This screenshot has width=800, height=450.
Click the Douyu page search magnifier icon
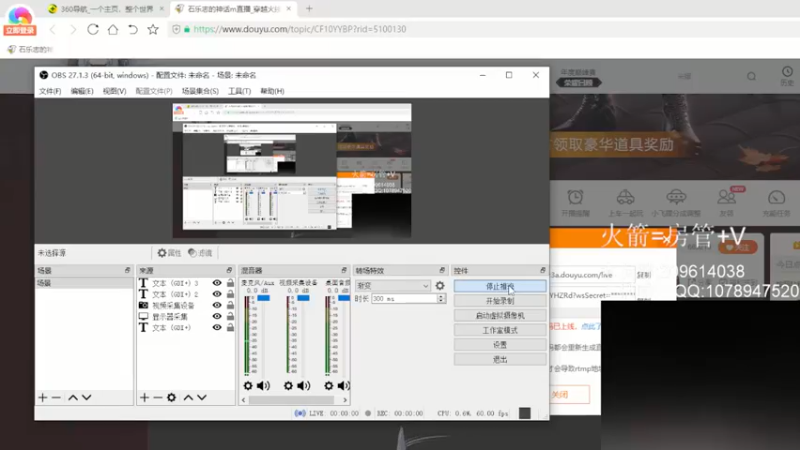752,77
